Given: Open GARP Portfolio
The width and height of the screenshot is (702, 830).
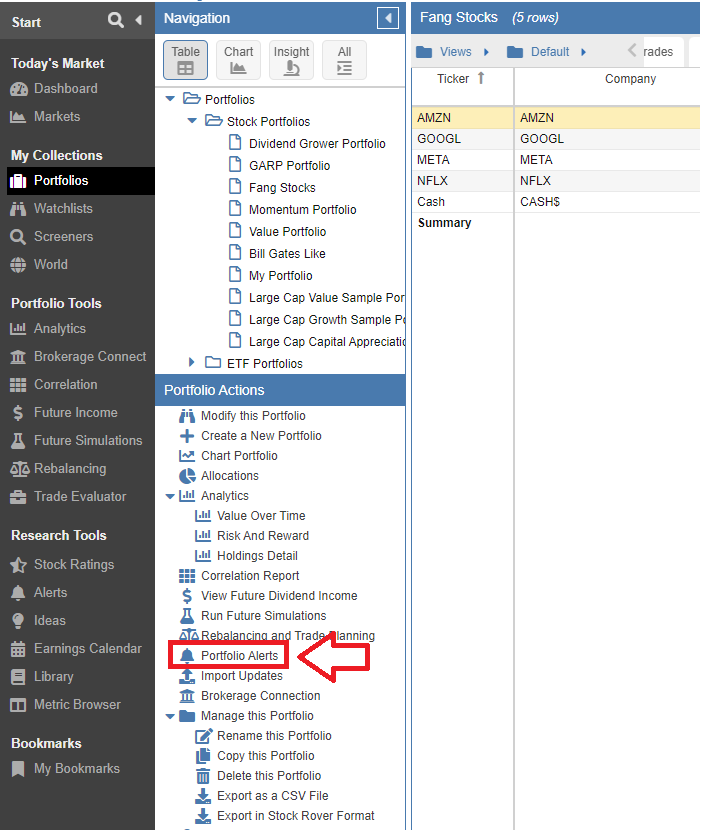Looking at the screenshot, I should (x=289, y=166).
